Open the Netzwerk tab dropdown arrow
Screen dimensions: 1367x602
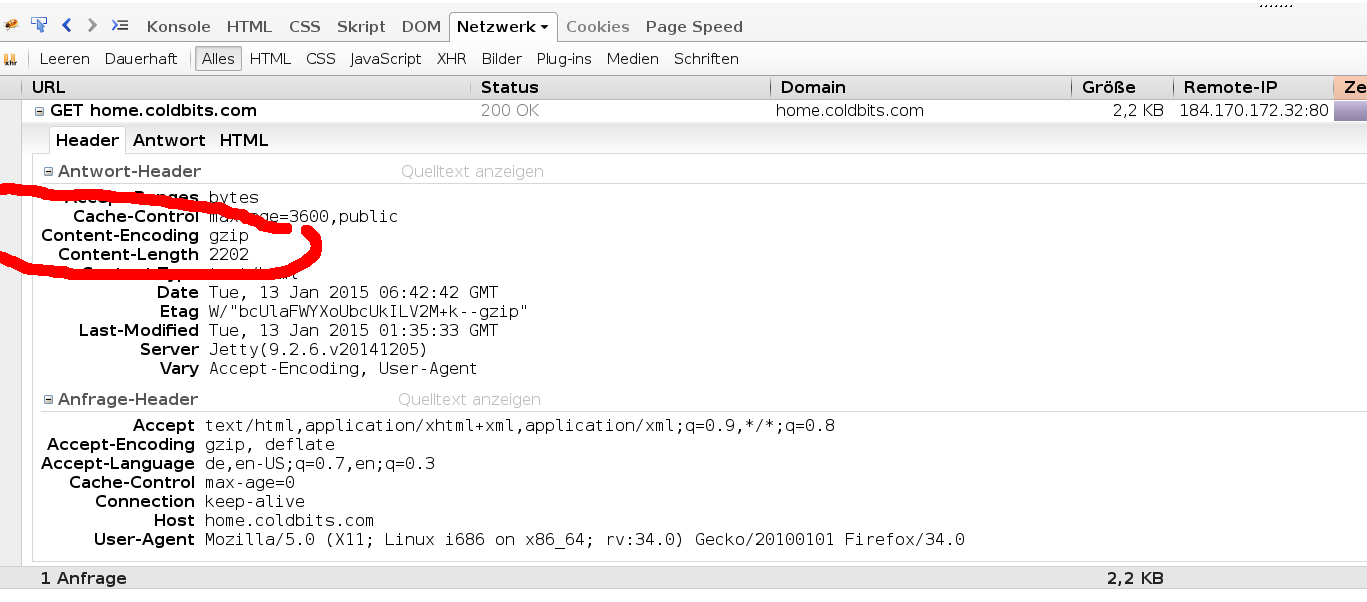pos(544,27)
